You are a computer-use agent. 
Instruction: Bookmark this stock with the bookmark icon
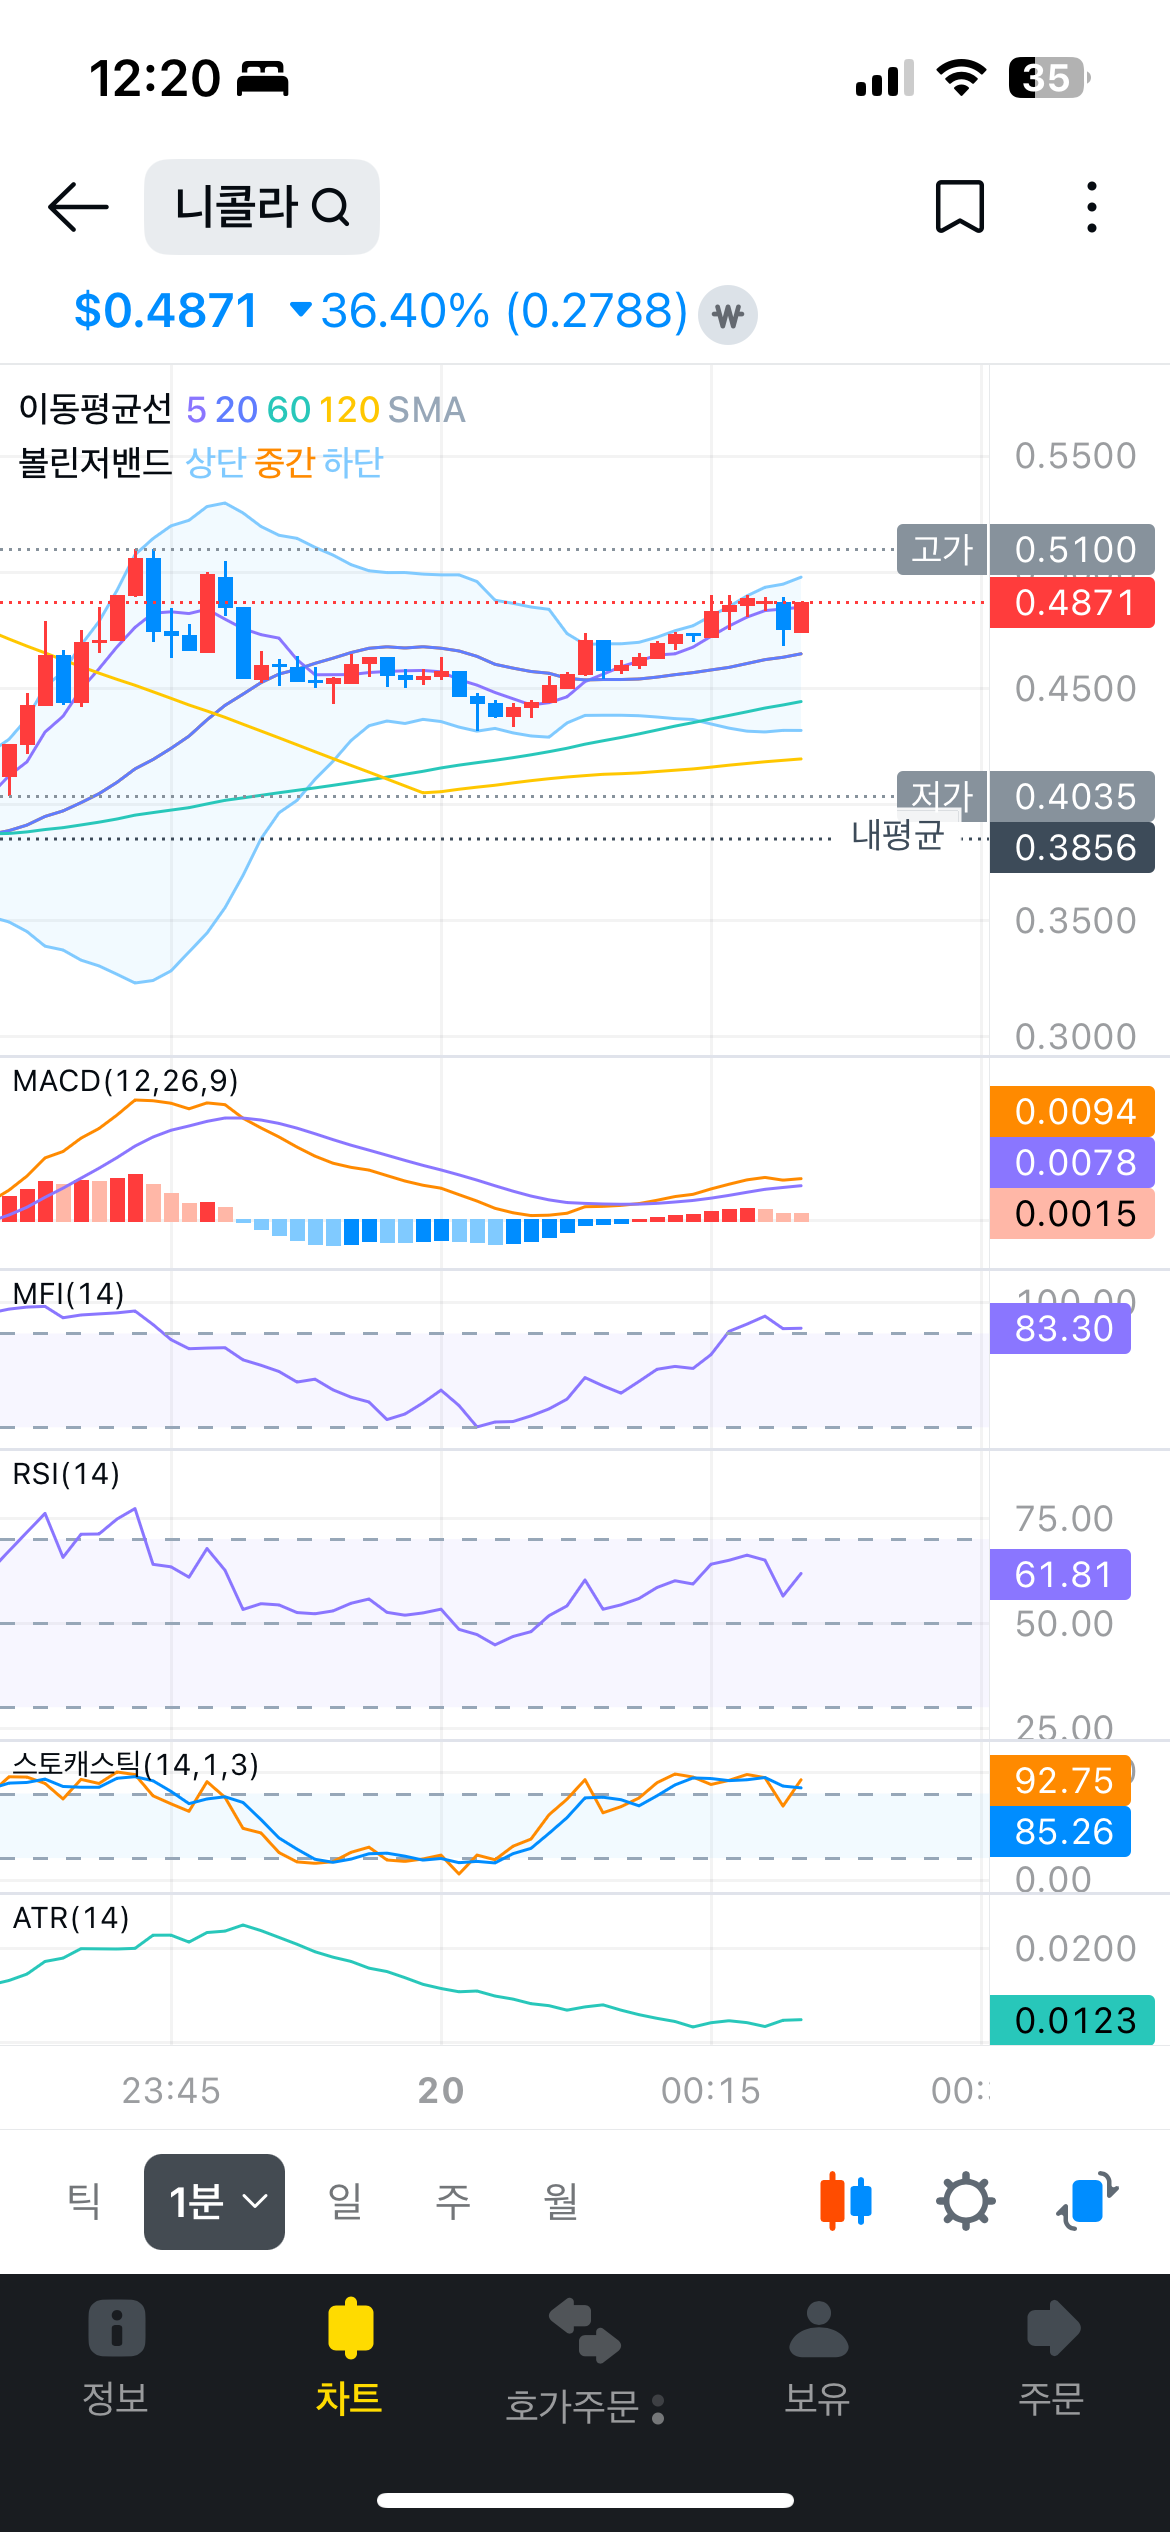click(960, 207)
